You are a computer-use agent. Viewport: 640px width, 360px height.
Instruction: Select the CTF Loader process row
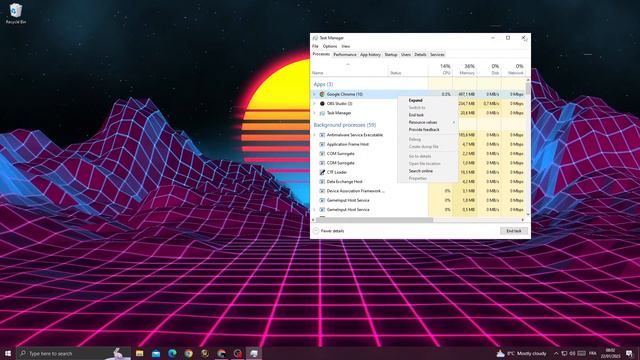click(x=418, y=172)
